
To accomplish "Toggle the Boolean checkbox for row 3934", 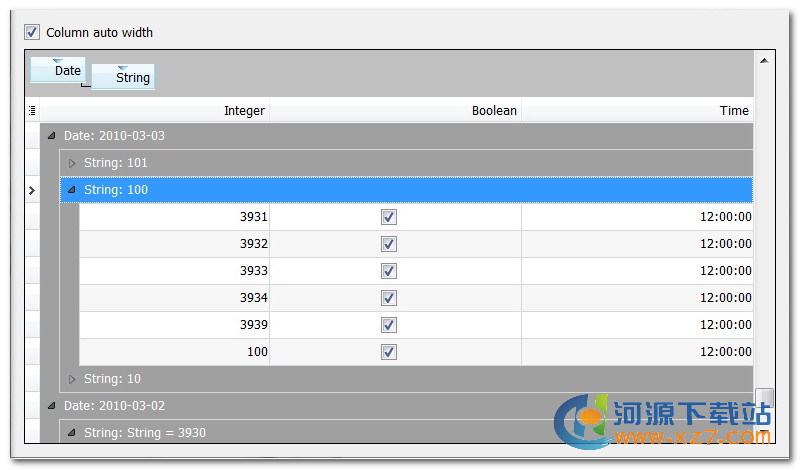I will tap(389, 298).
